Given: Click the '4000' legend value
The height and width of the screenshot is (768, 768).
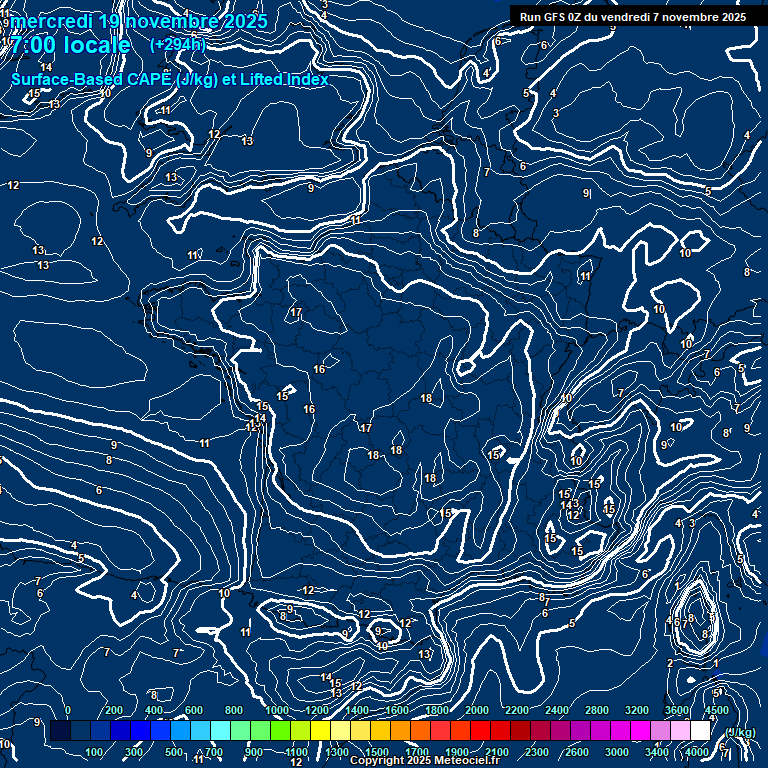Looking at the screenshot, I should (x=697, y=752).
